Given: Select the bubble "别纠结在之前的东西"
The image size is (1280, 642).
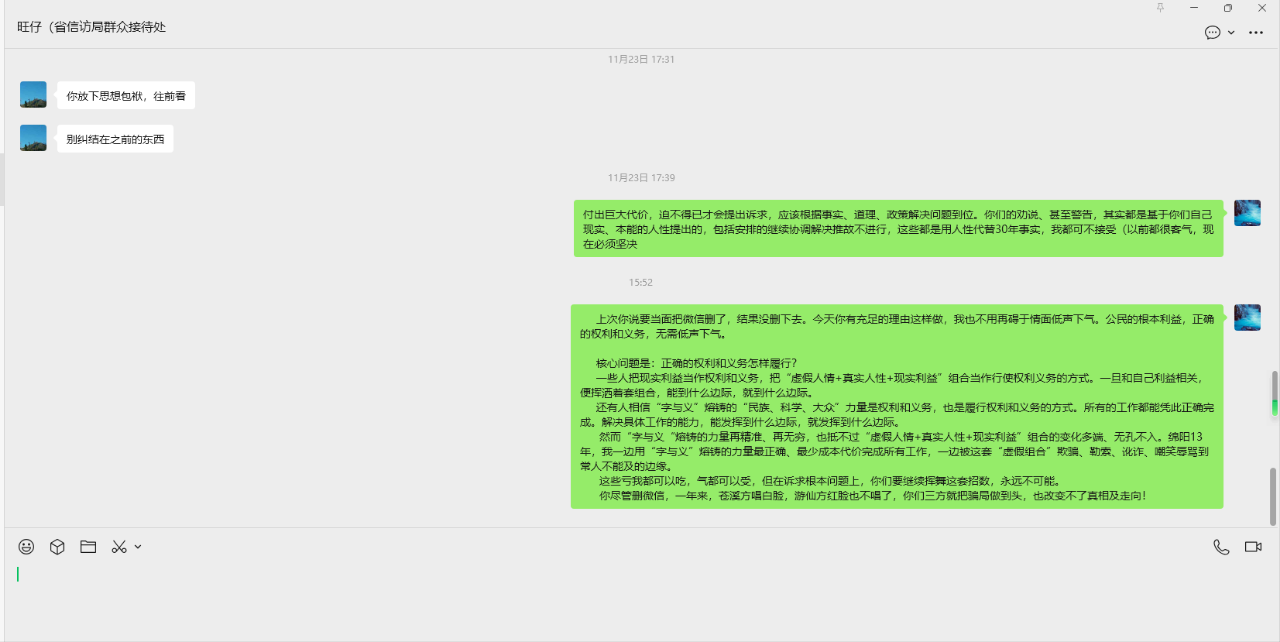Looking at the screenshot, I should coord(114,138).
